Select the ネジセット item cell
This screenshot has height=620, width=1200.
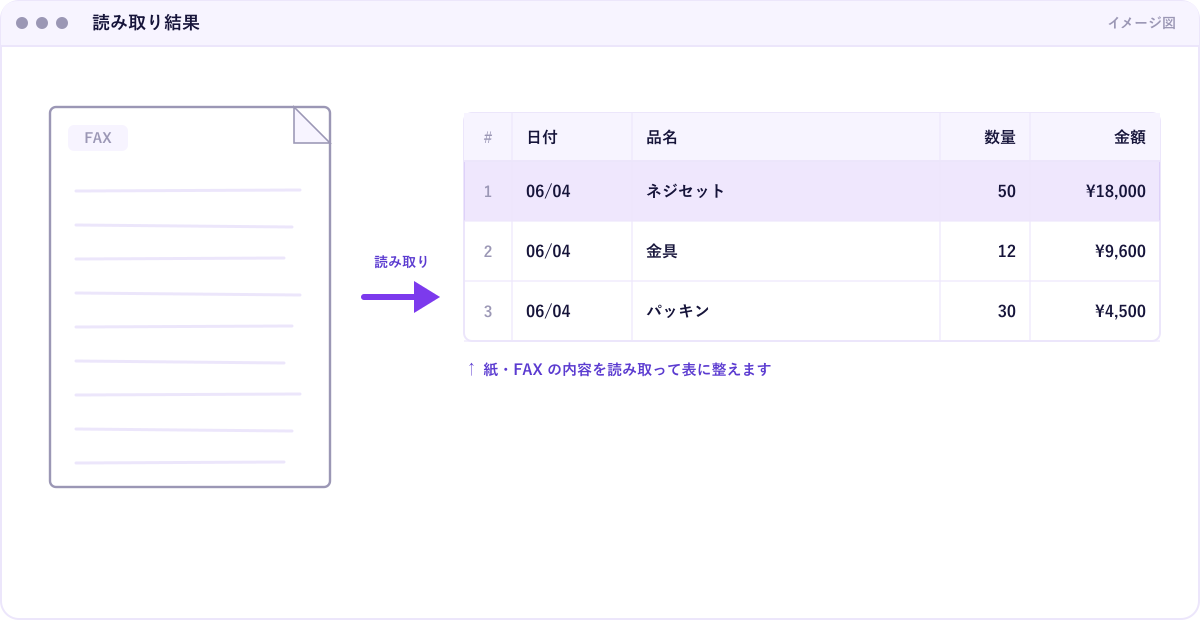point(786,191)
